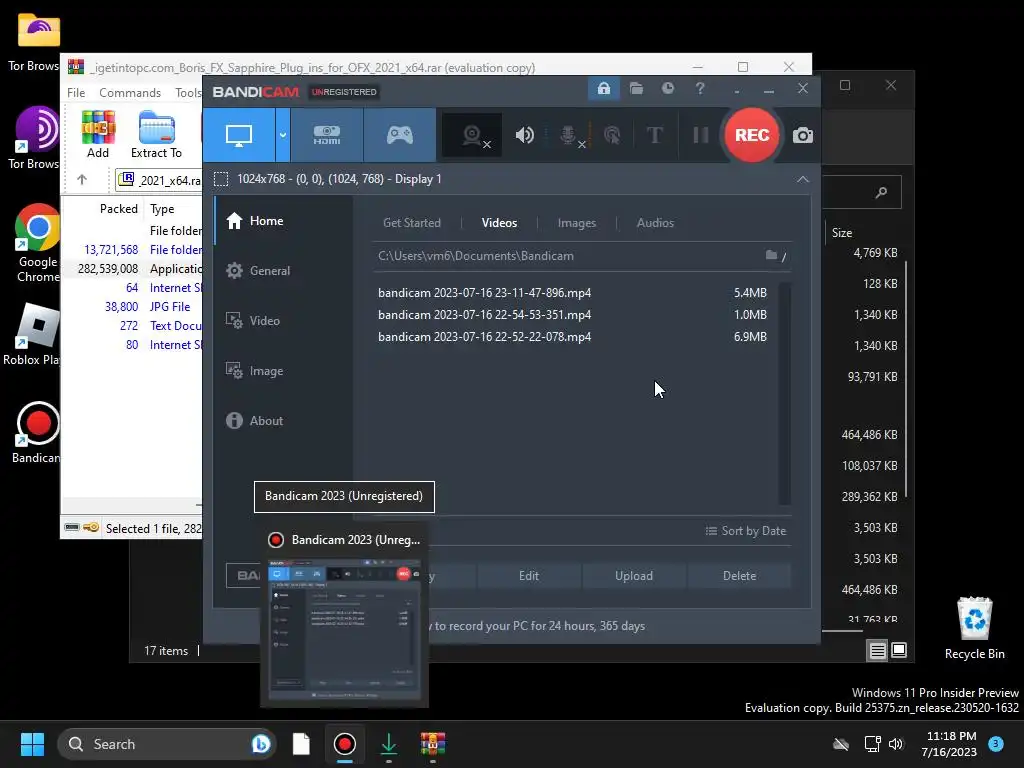Viewport: 1024px width, 768px height.
Task: Select the JPG File row in WinRAR
Action: pos(132,307)
